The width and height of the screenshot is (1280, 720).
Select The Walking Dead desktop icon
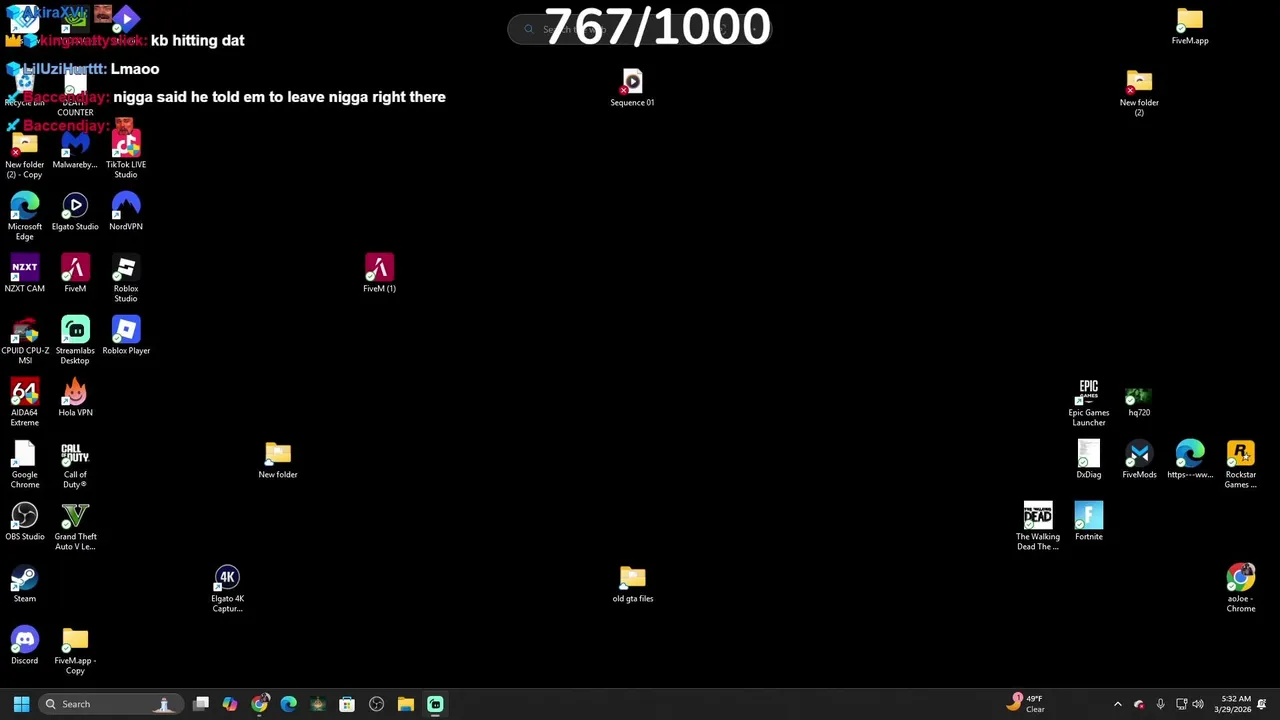pos(1038,526)
